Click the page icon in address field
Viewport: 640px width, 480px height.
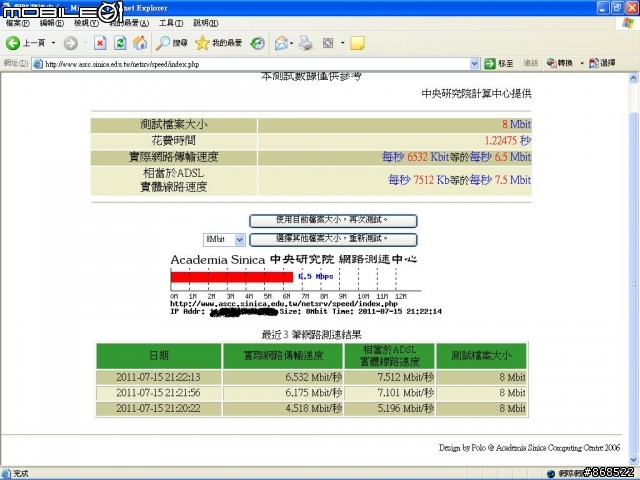pyautogui.click(x=38, y=64)
